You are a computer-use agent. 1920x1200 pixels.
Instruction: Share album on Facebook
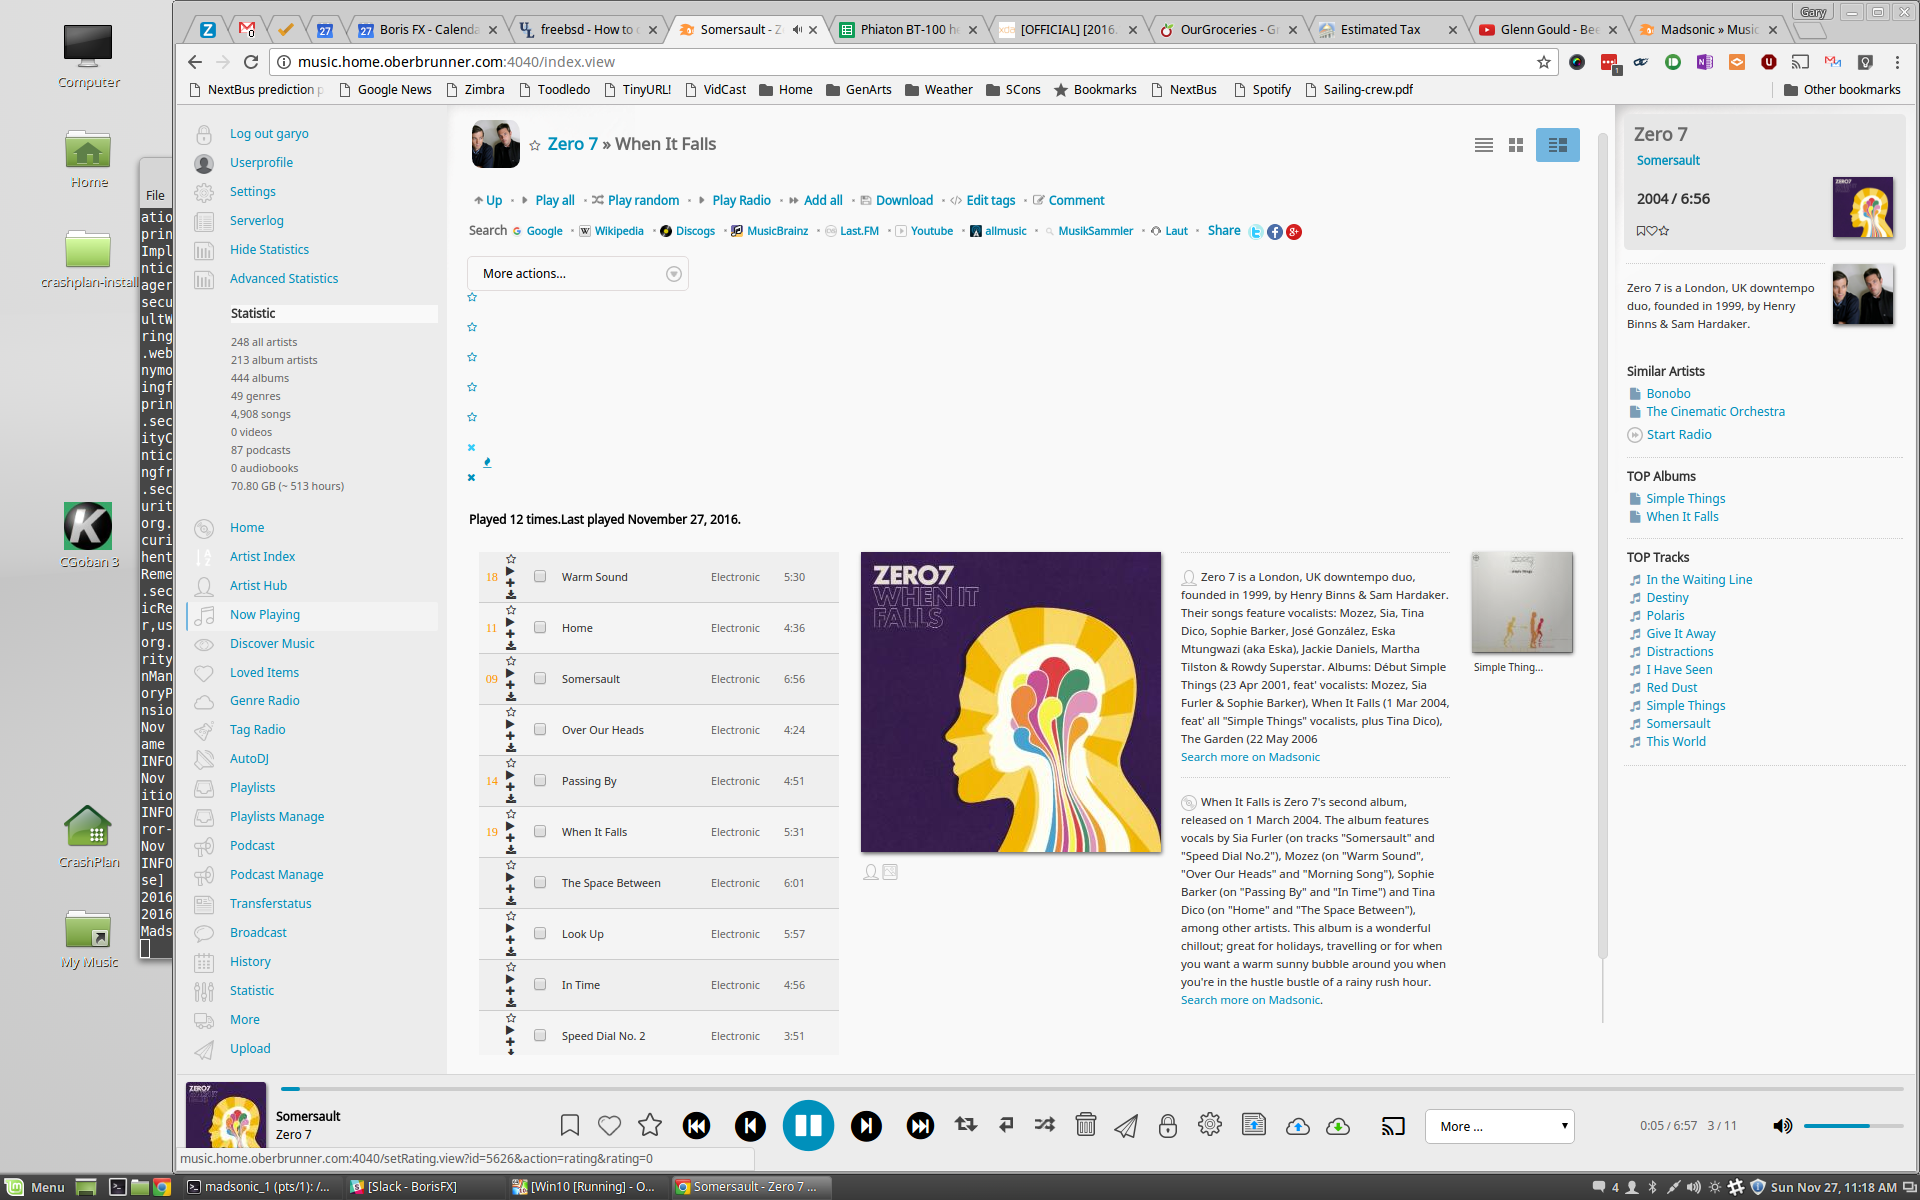coord(1275,232)
